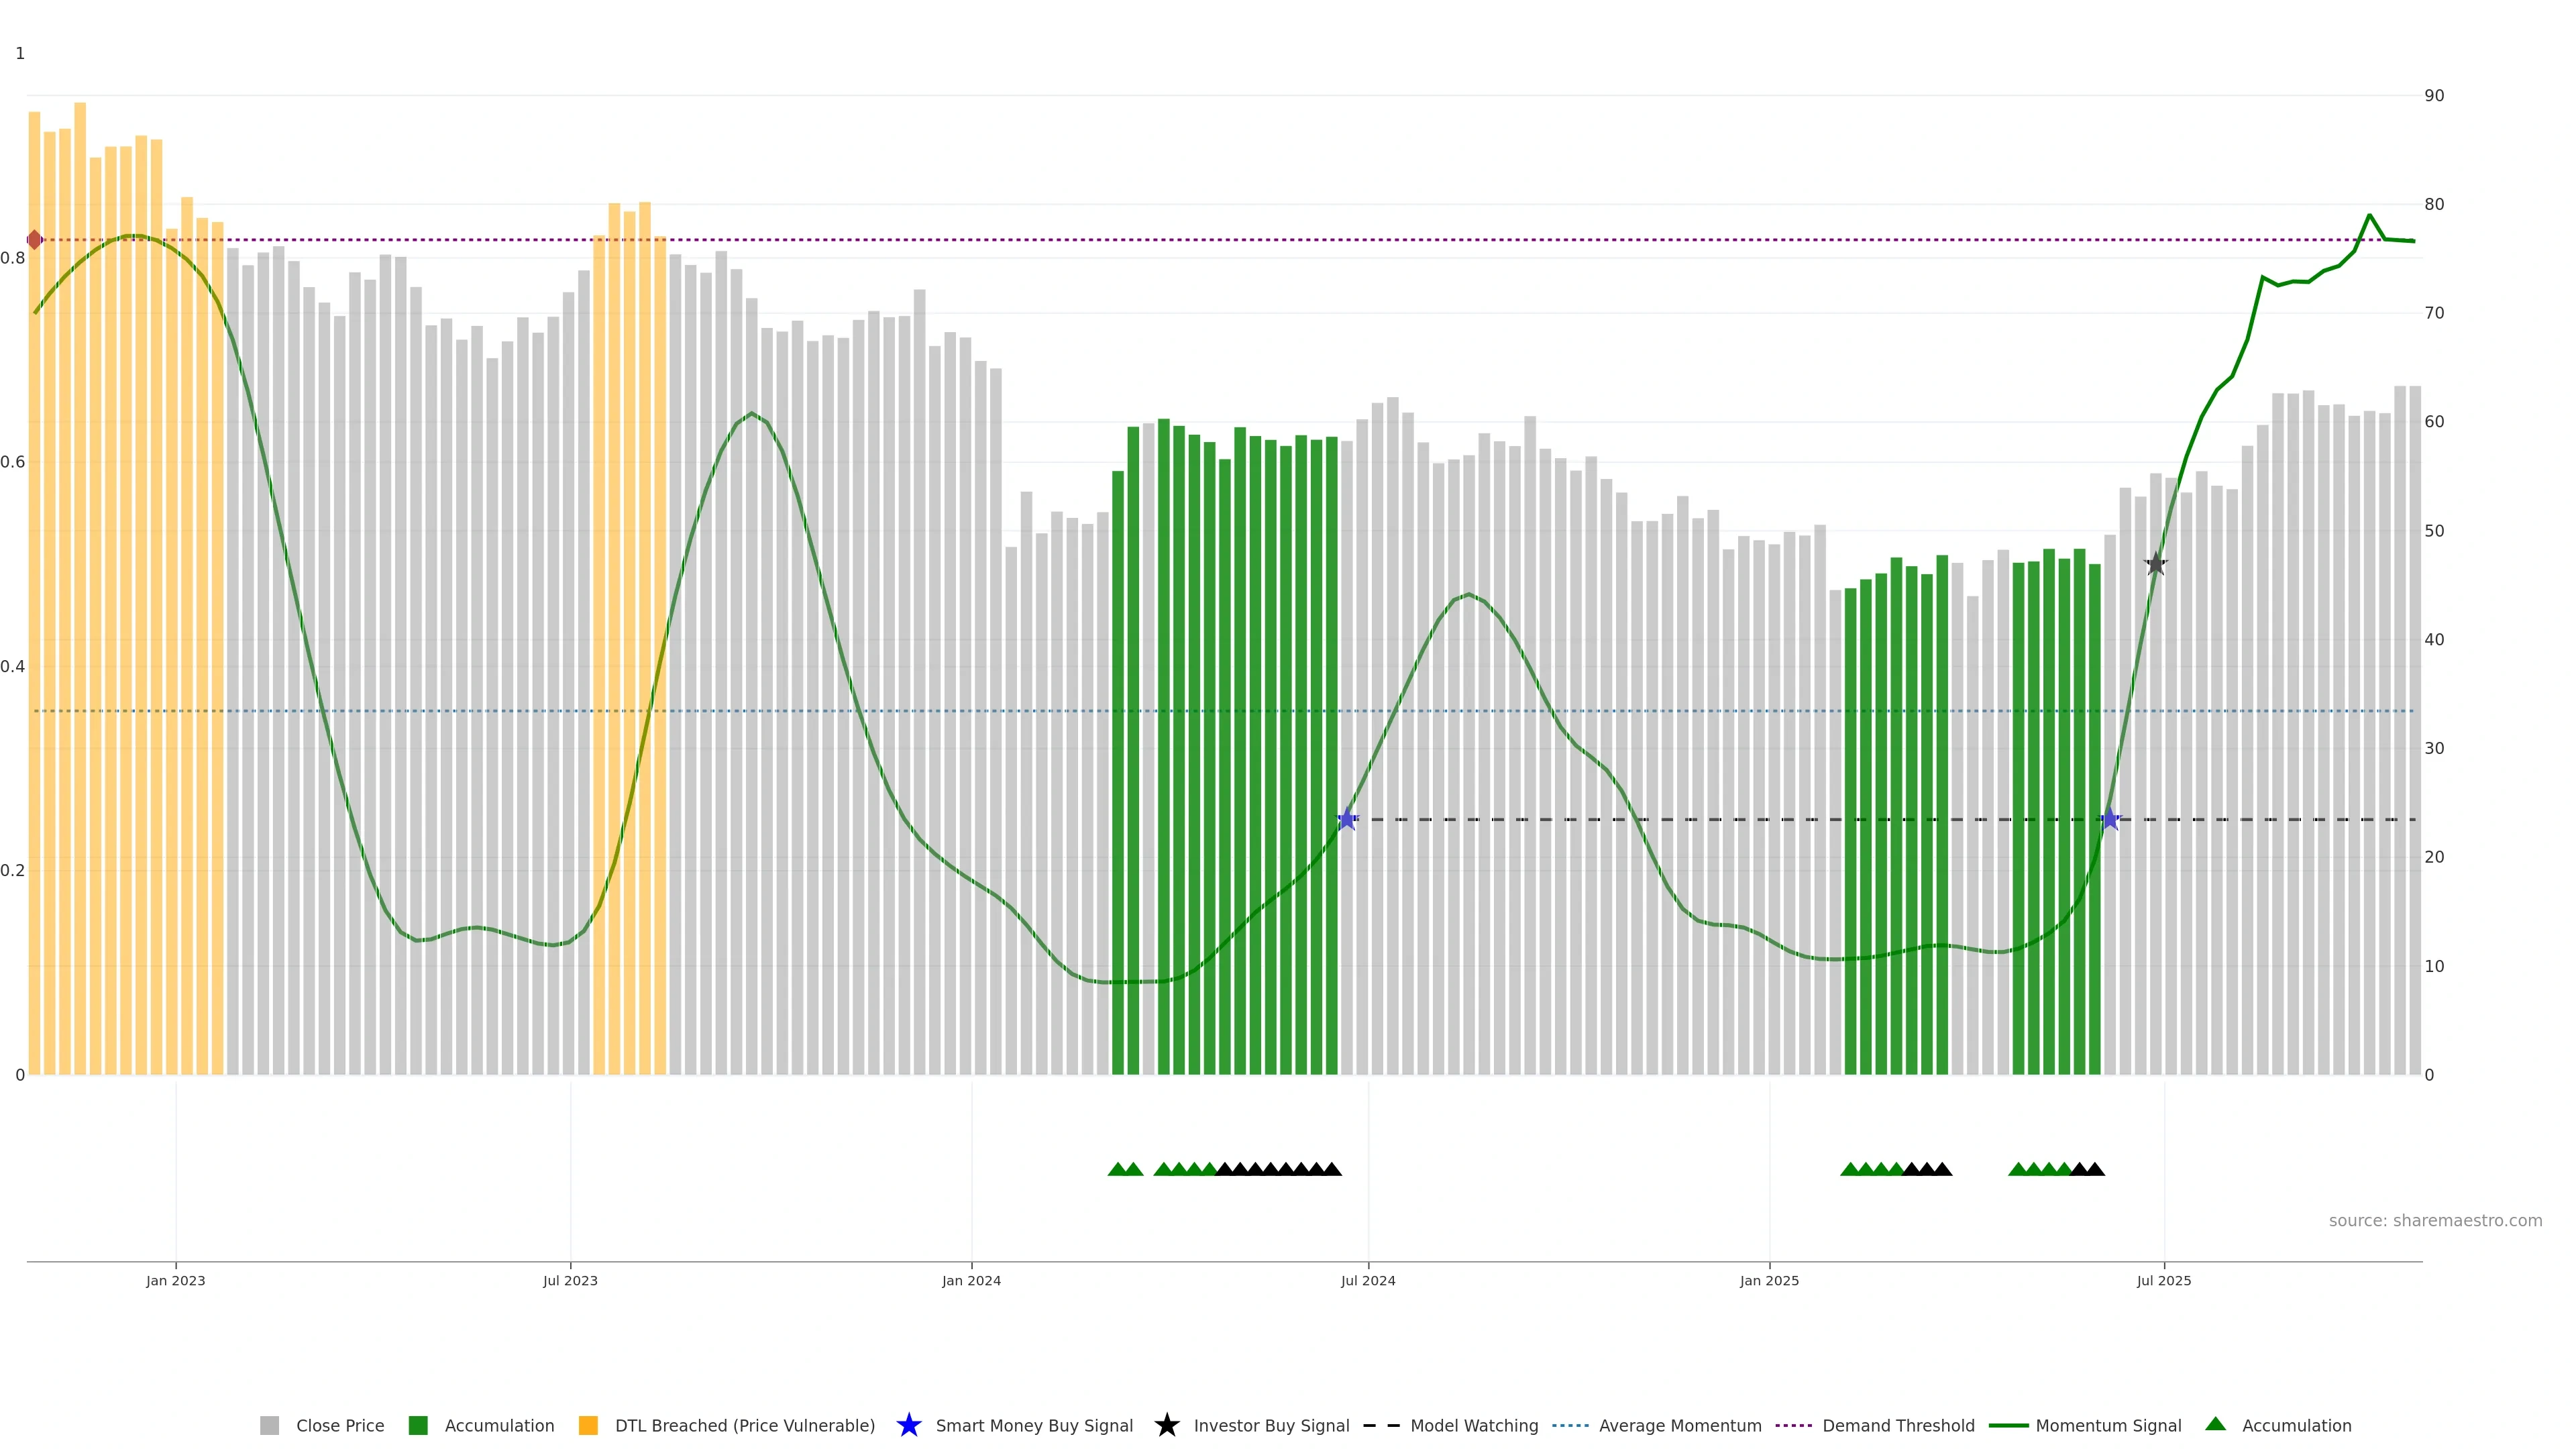
Task: Toggle Demand Threshold legend entry
Action: [x=1897, y=1426]
